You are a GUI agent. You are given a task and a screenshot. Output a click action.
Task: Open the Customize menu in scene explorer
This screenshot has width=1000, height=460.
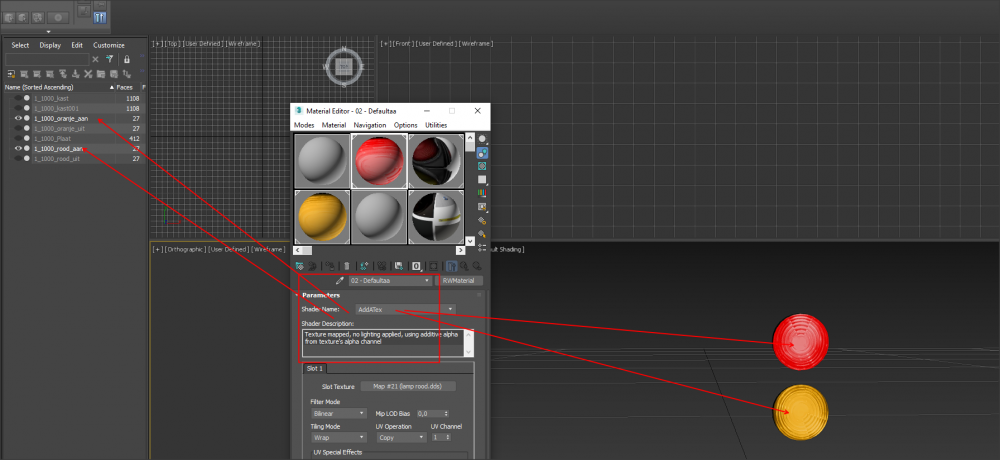(109, 45)
